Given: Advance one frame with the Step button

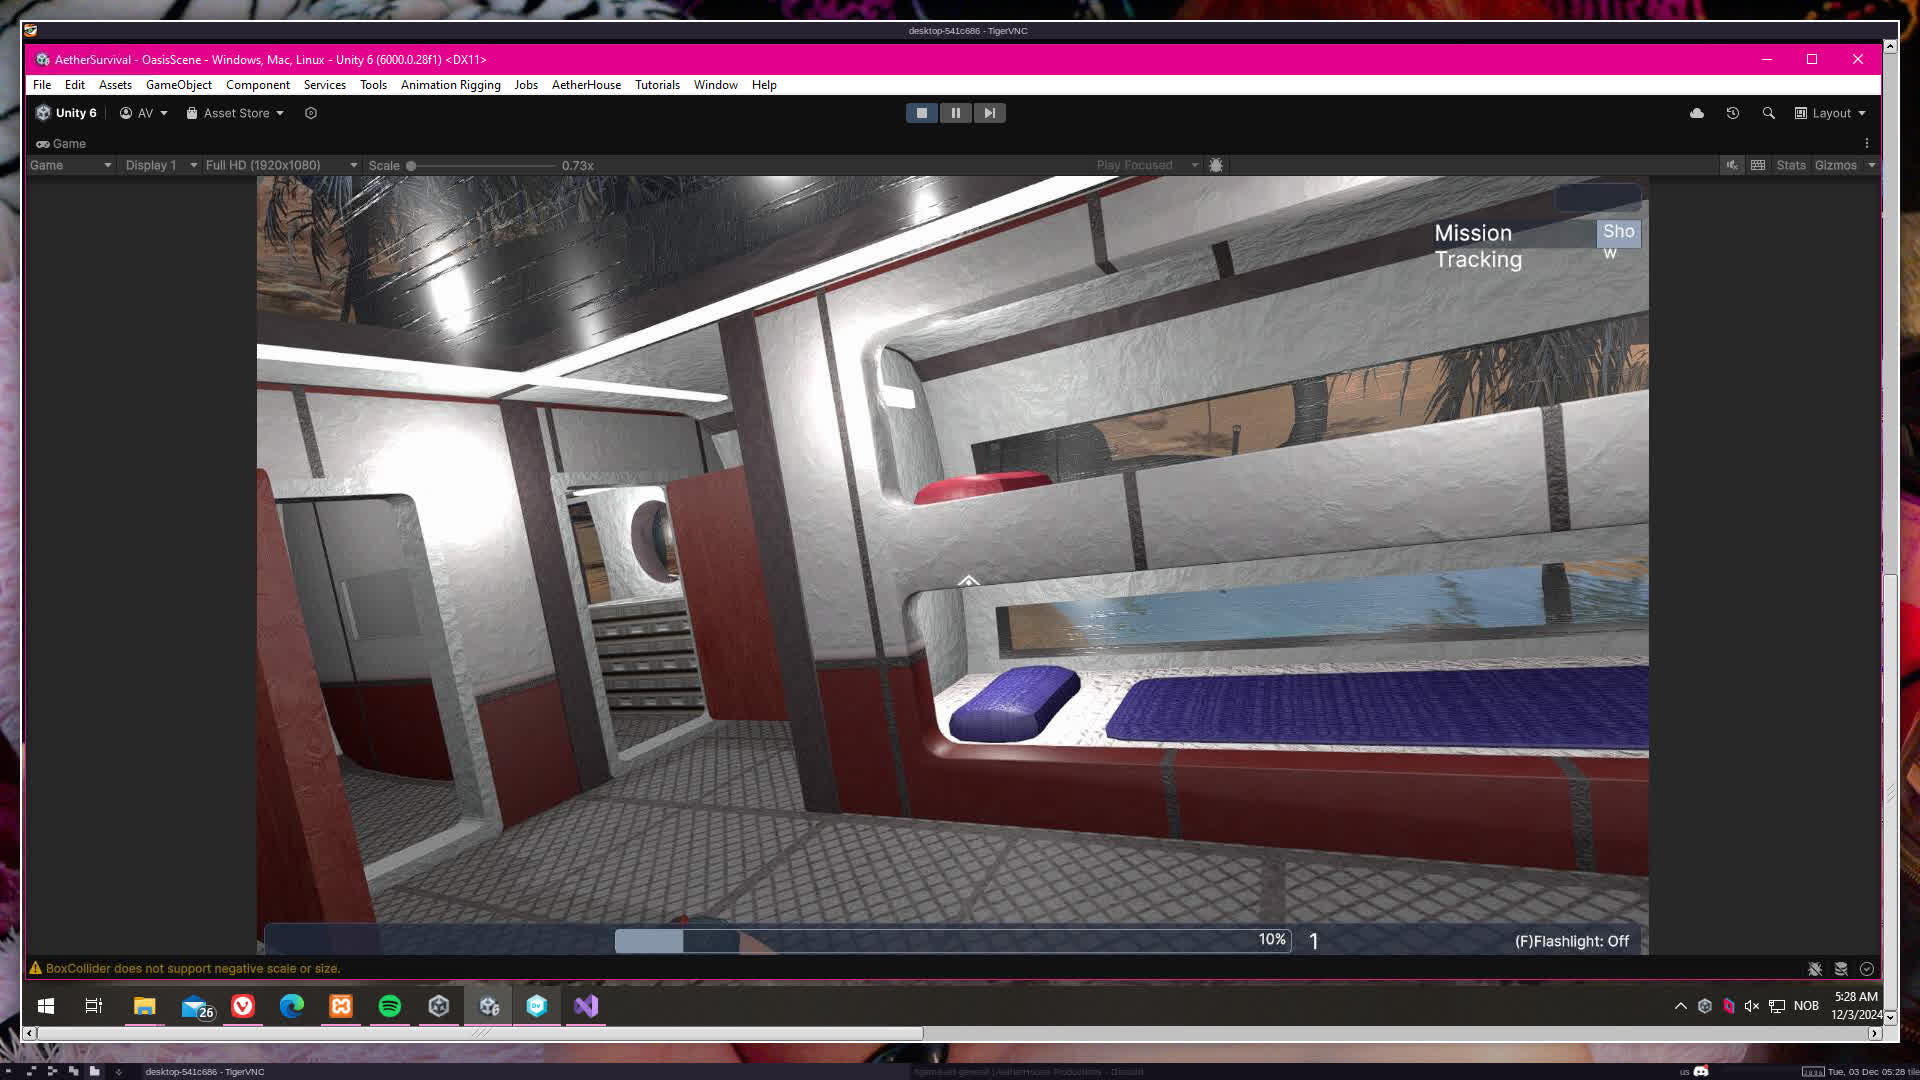Looking at the screenshot, I should [989, 113].
